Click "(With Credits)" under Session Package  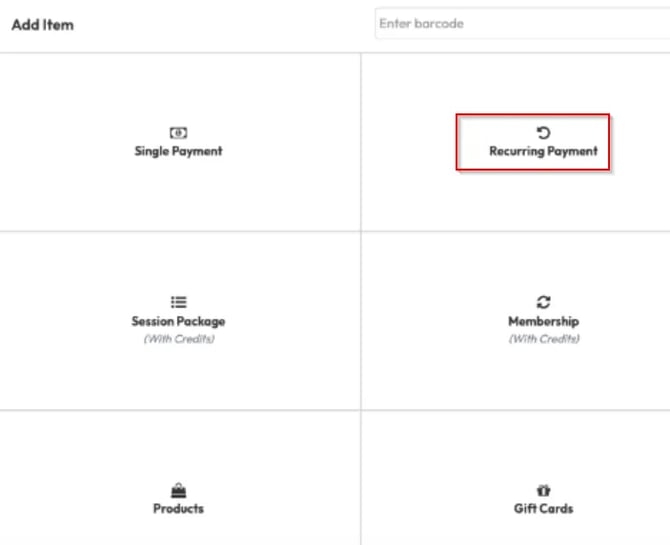(178, 339)
